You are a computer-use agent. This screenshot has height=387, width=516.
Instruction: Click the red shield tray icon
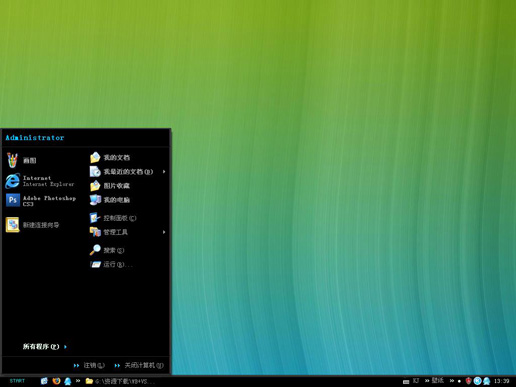tap(468, 381)
